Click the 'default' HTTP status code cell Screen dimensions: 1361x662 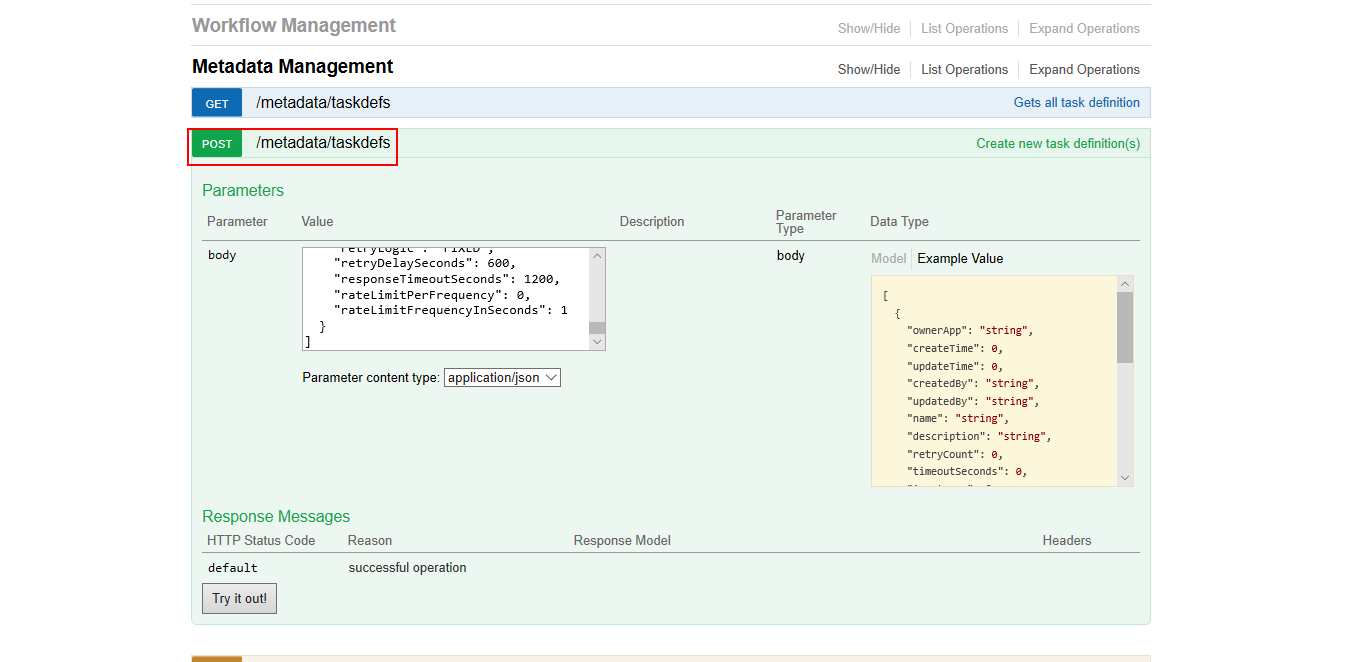233,568
